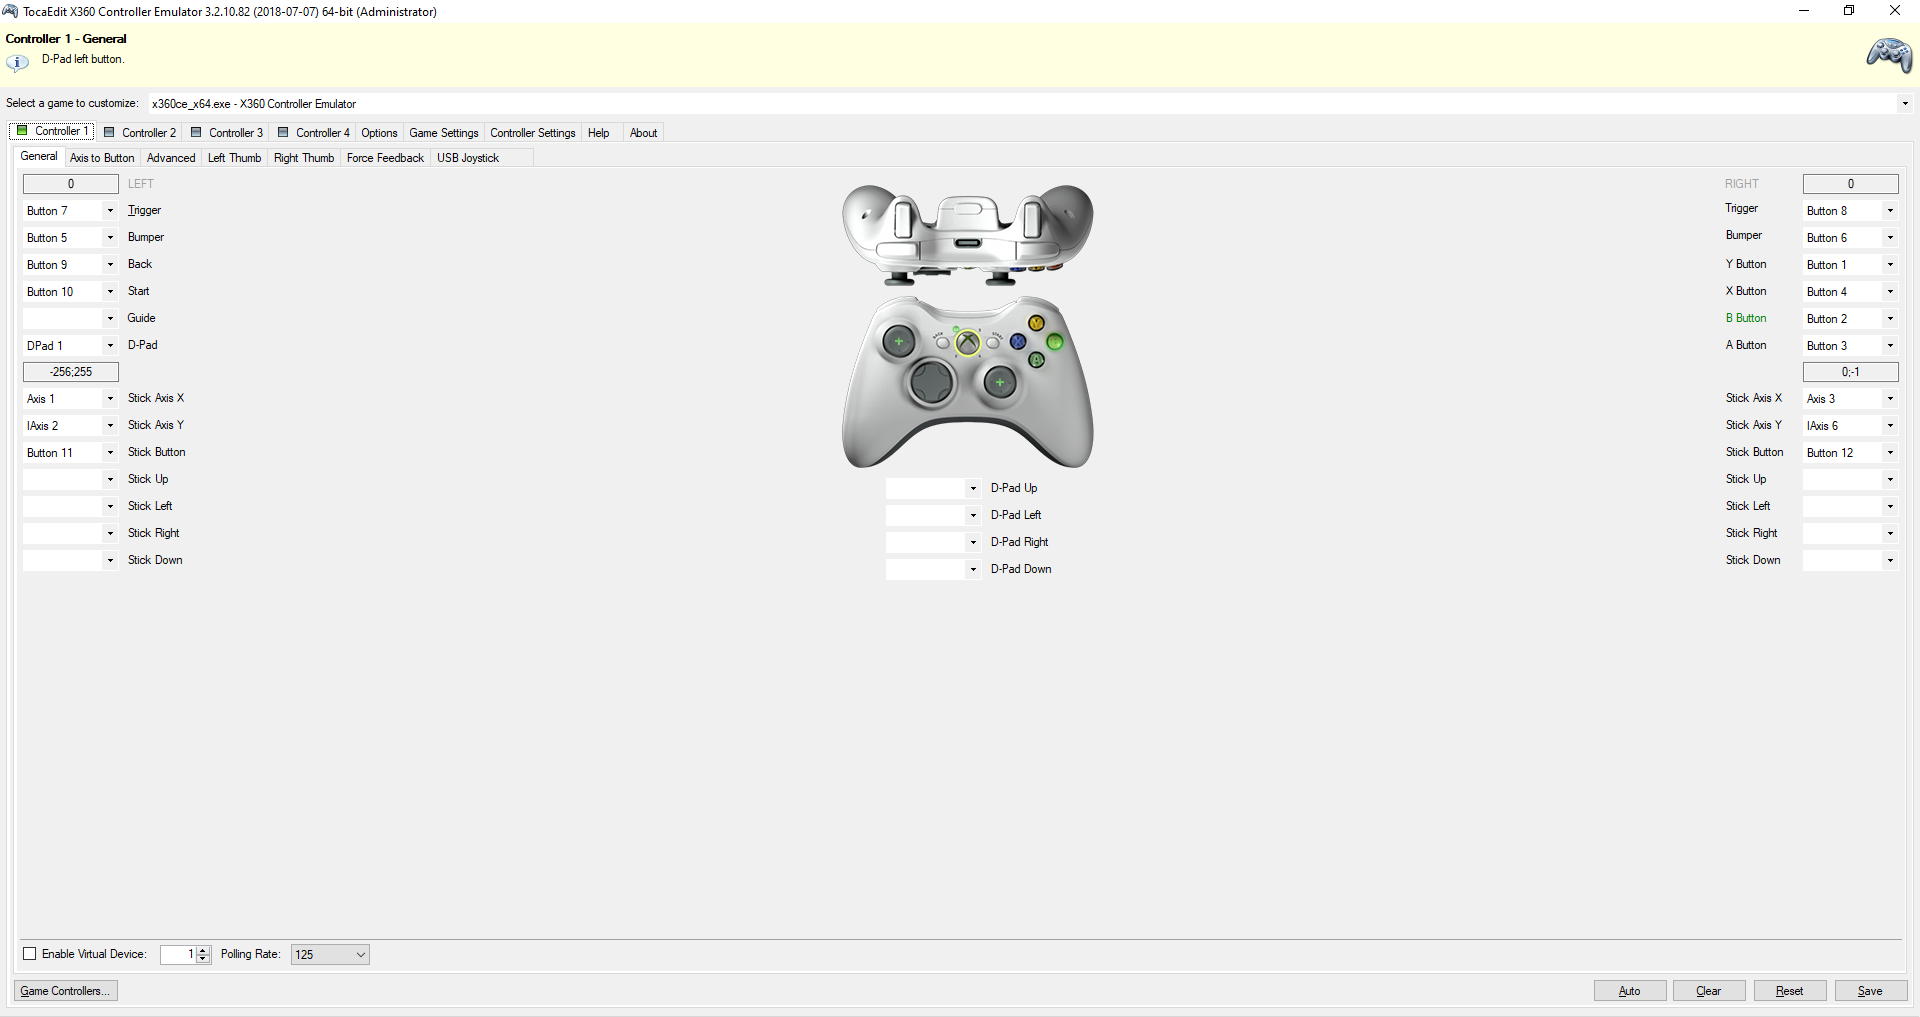Click the Save button
Viewport: 1920px width, 1017px height.
click(1870, 991)
